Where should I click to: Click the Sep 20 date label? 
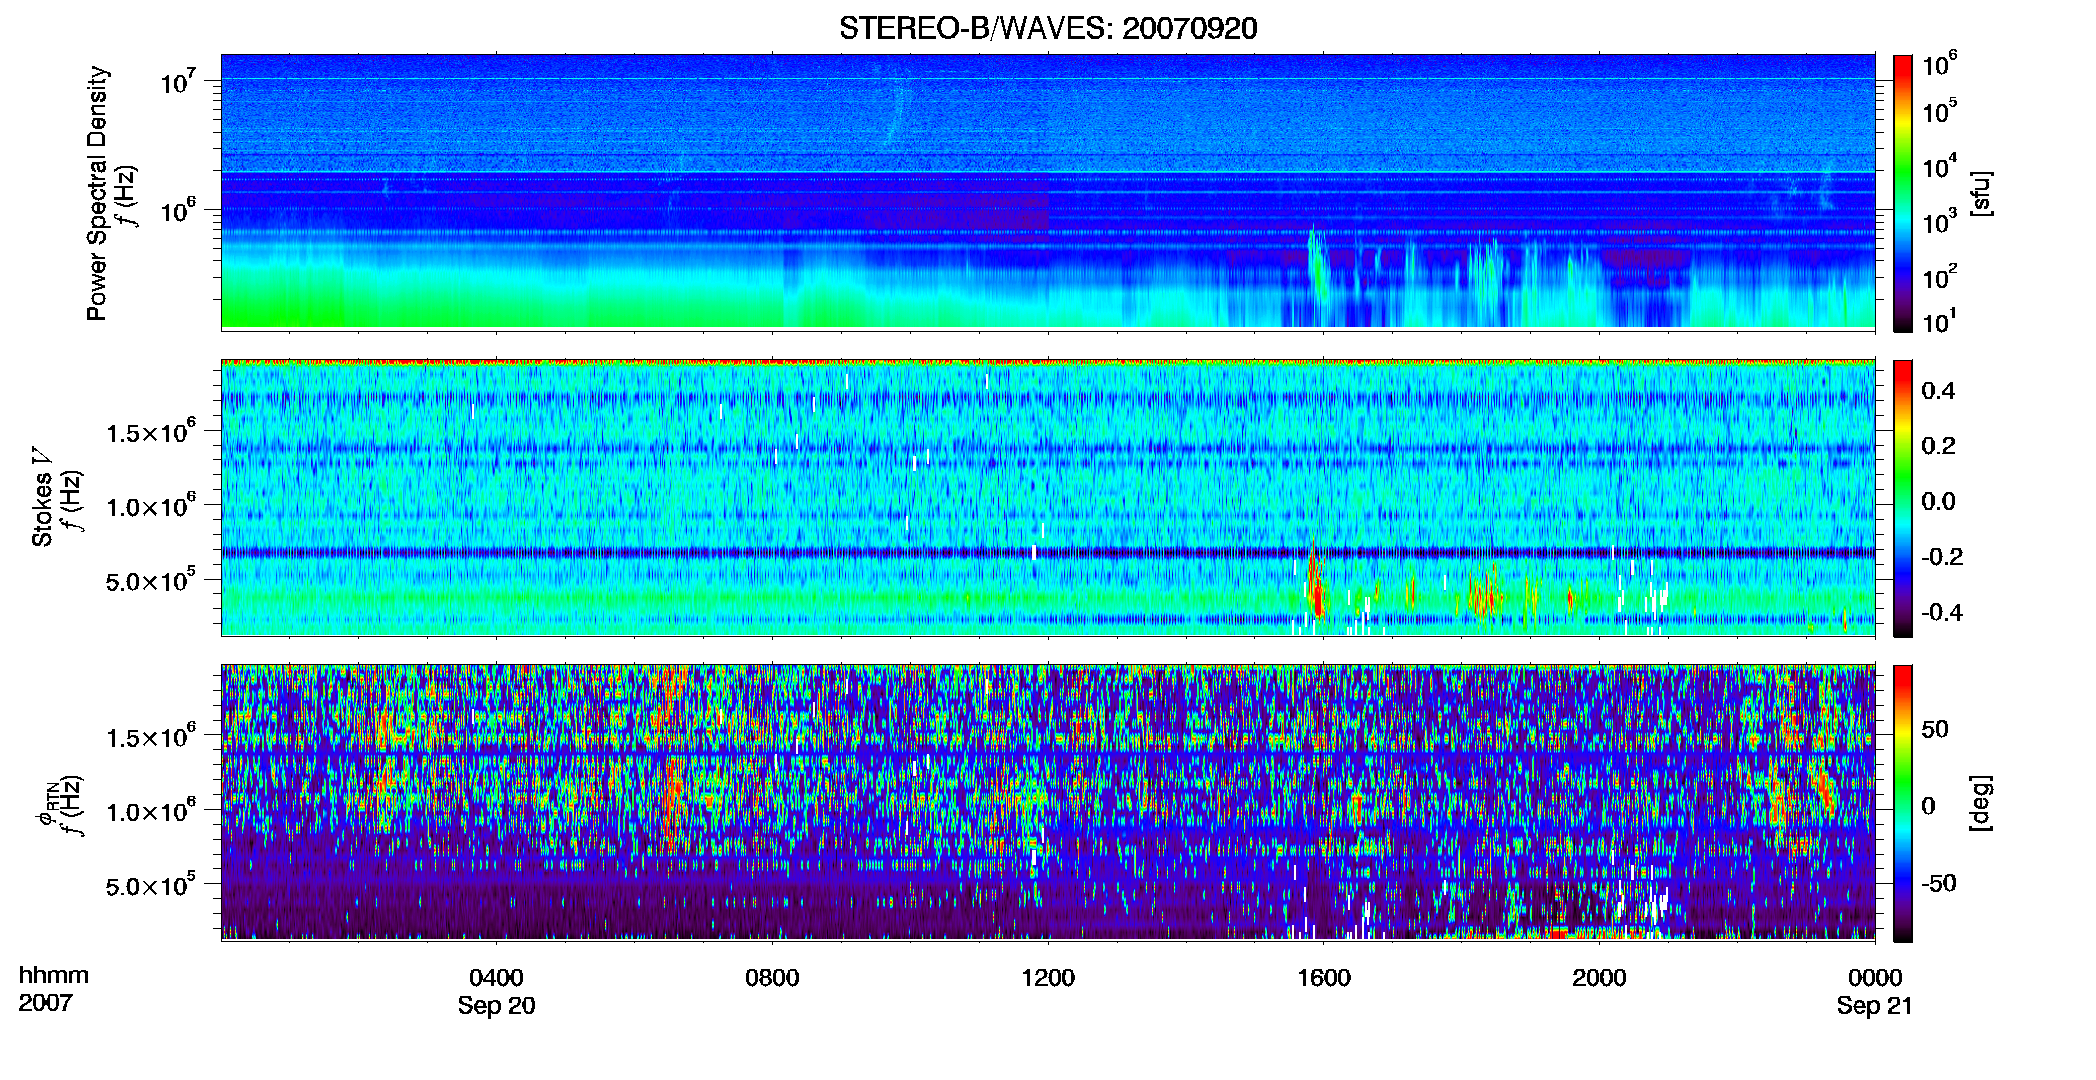[x=496, y=1005]
